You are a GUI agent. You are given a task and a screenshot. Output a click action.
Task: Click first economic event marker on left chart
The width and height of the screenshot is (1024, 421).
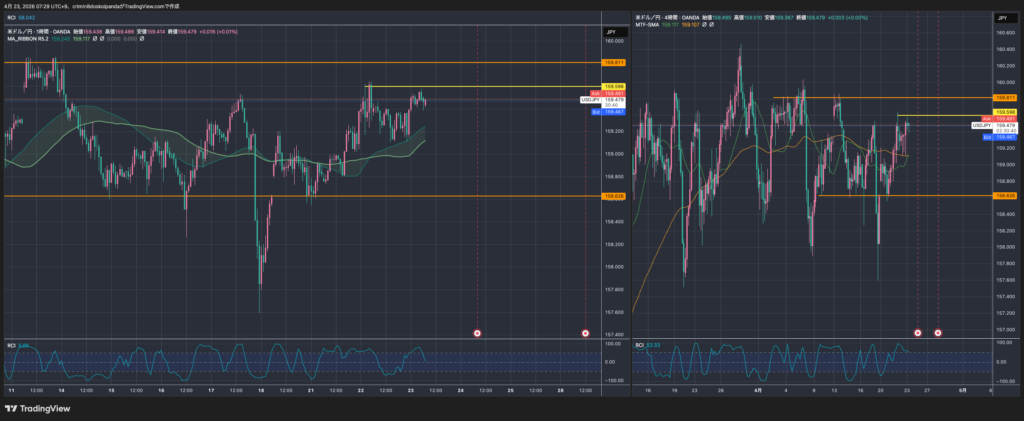[476, 332]
